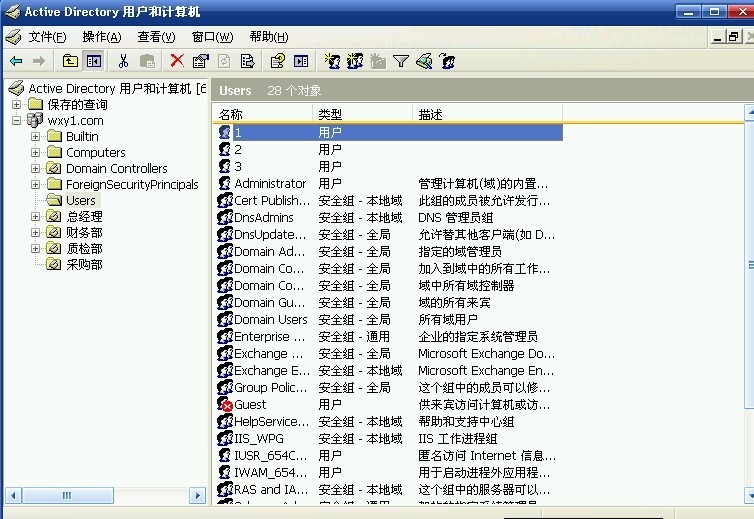Open Properties from the toolbar
This screenshot has width=754, height=519.
200,61
